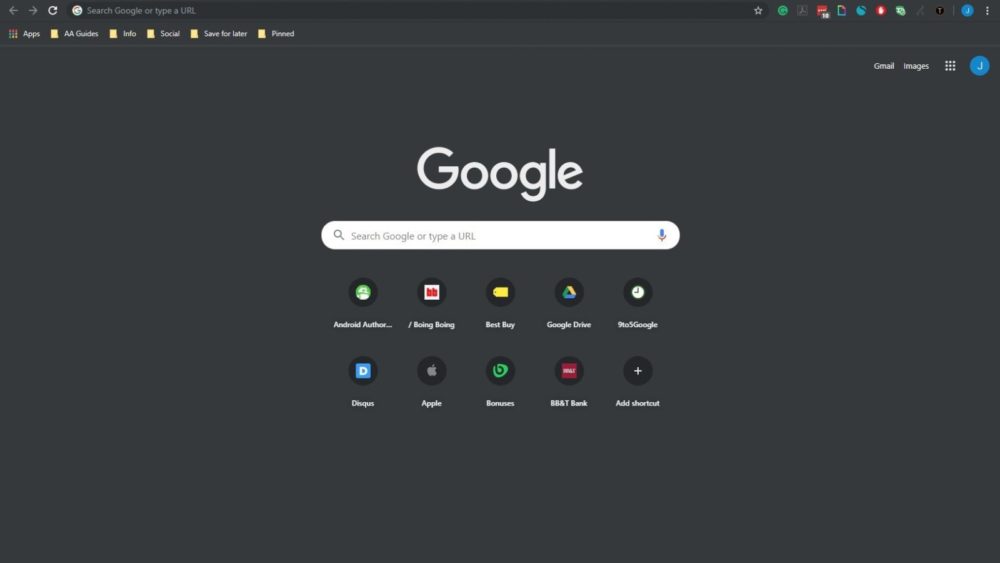Open the Android Authority shortcut
This screenshot has width=1000, height=563.
point(363,304)
